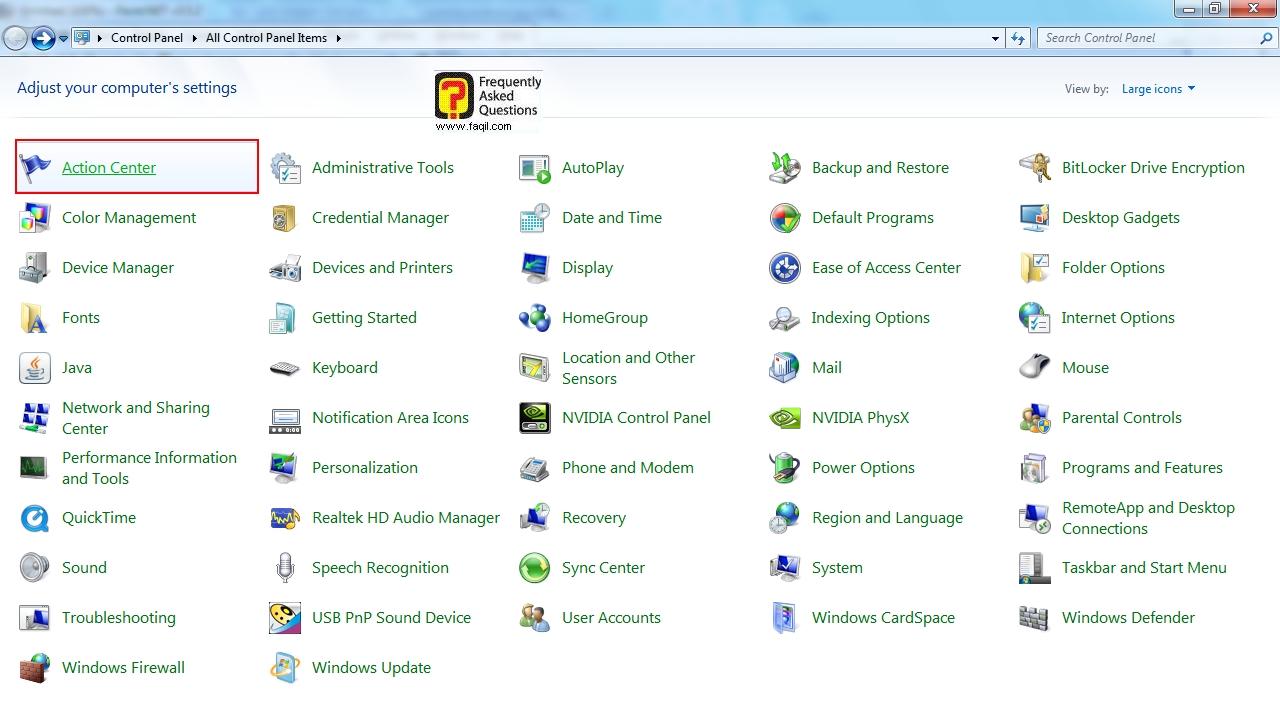This screenshot has width=1280, height=704.
Task: Go to Personalization settings
Action: (x=365, y=468)
